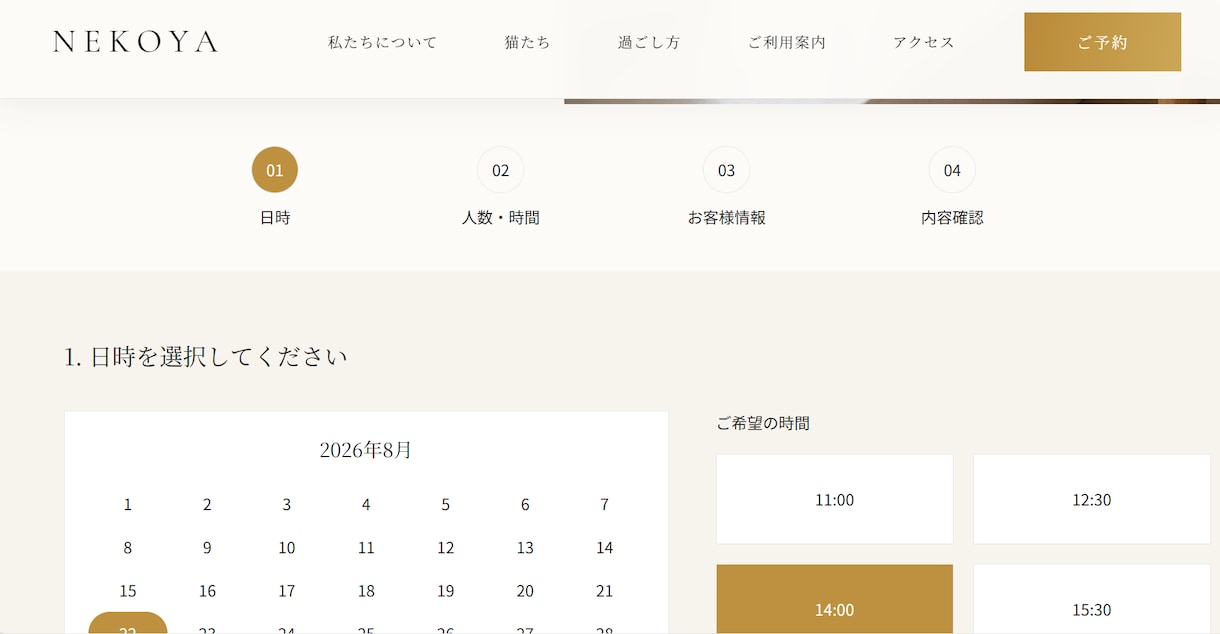Pick August 1 on the calendar
The width and height of the screenshot is (1220, 634).
pos(128,505)
